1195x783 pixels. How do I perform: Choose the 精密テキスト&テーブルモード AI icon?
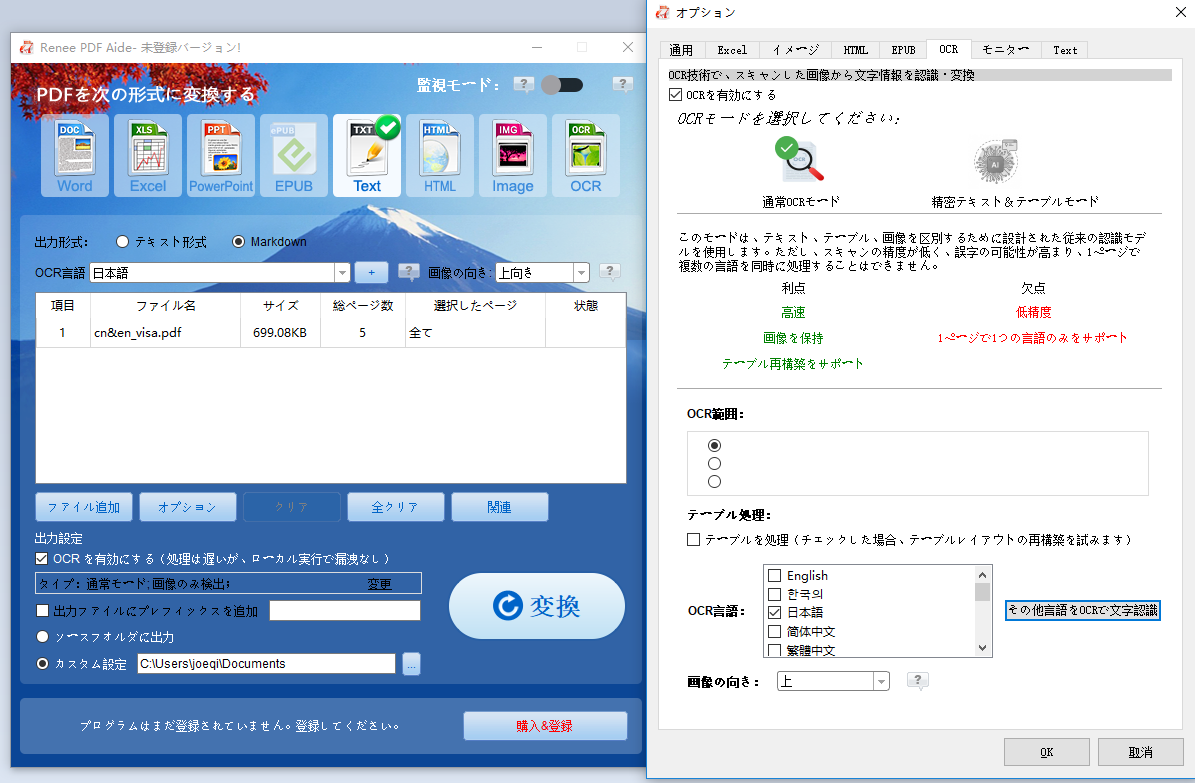point(994,162)
